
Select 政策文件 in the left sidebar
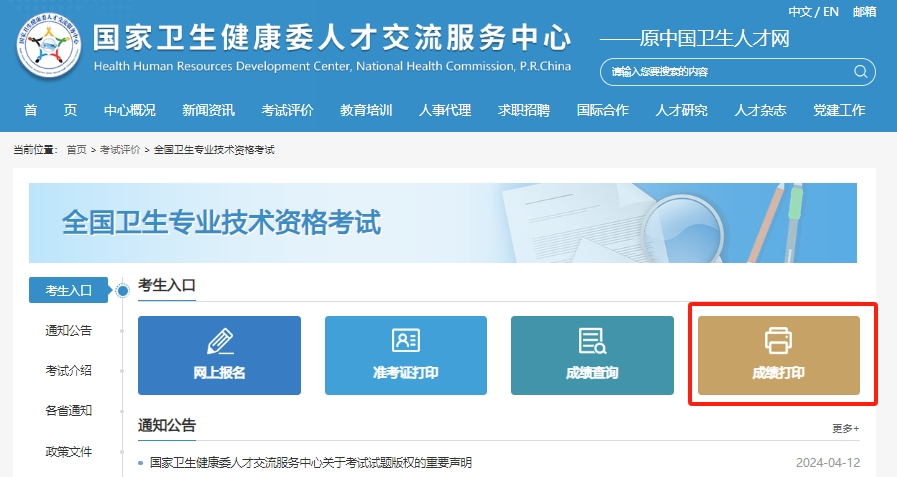click(68, 451)
